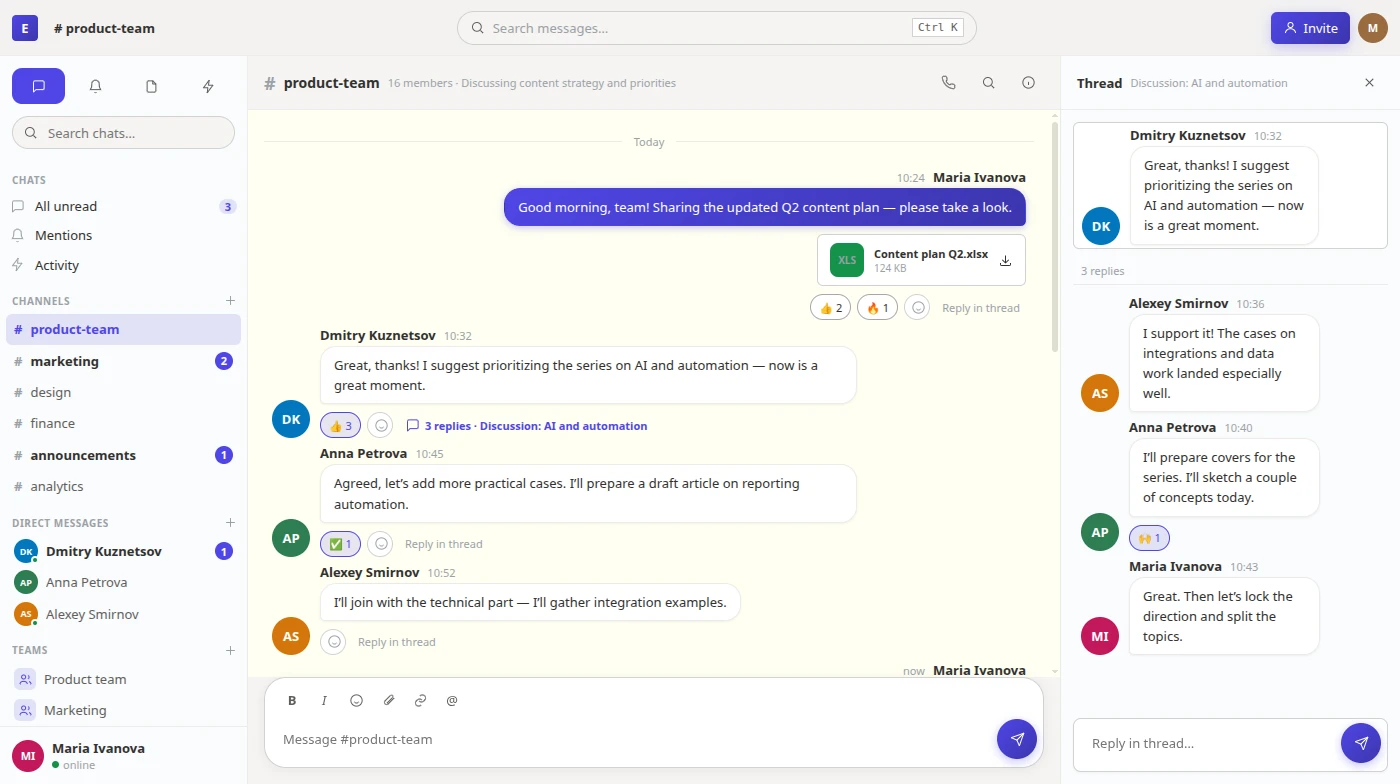Click Dmitry Kuznetsov's DK avatar in chat
1400x784 pixels.
pyautogui.click(x=291, y=419)
